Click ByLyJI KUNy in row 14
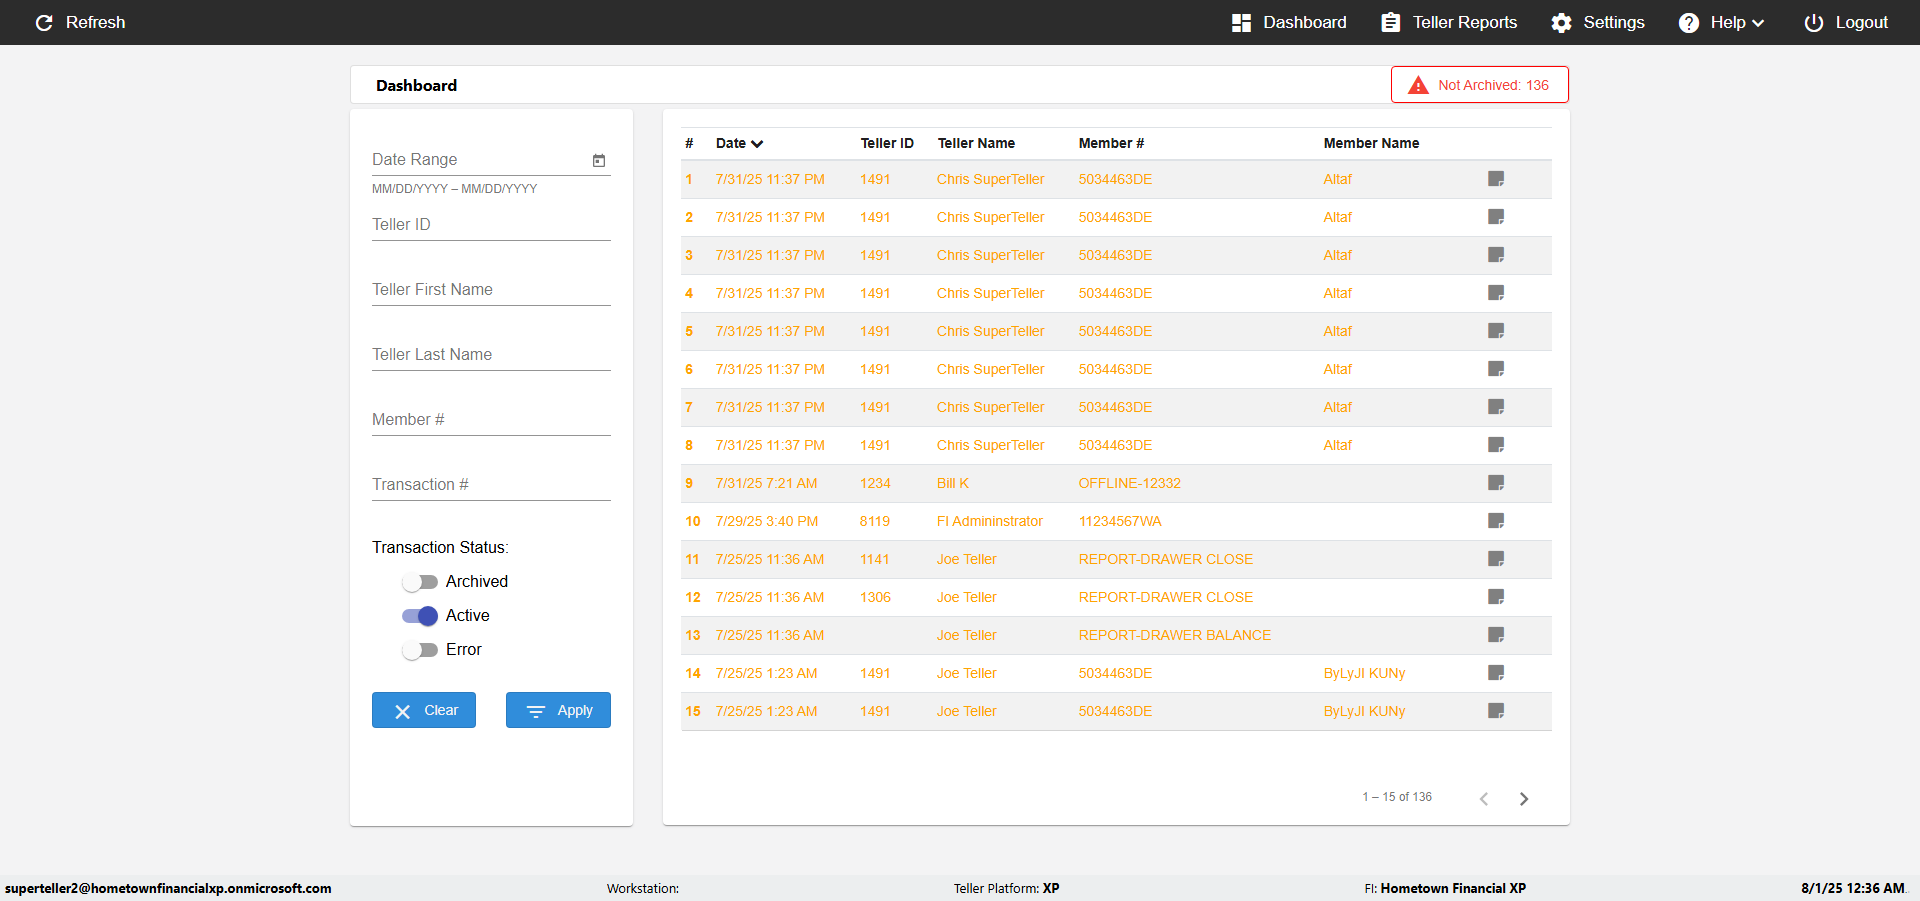 point(1364,673)
